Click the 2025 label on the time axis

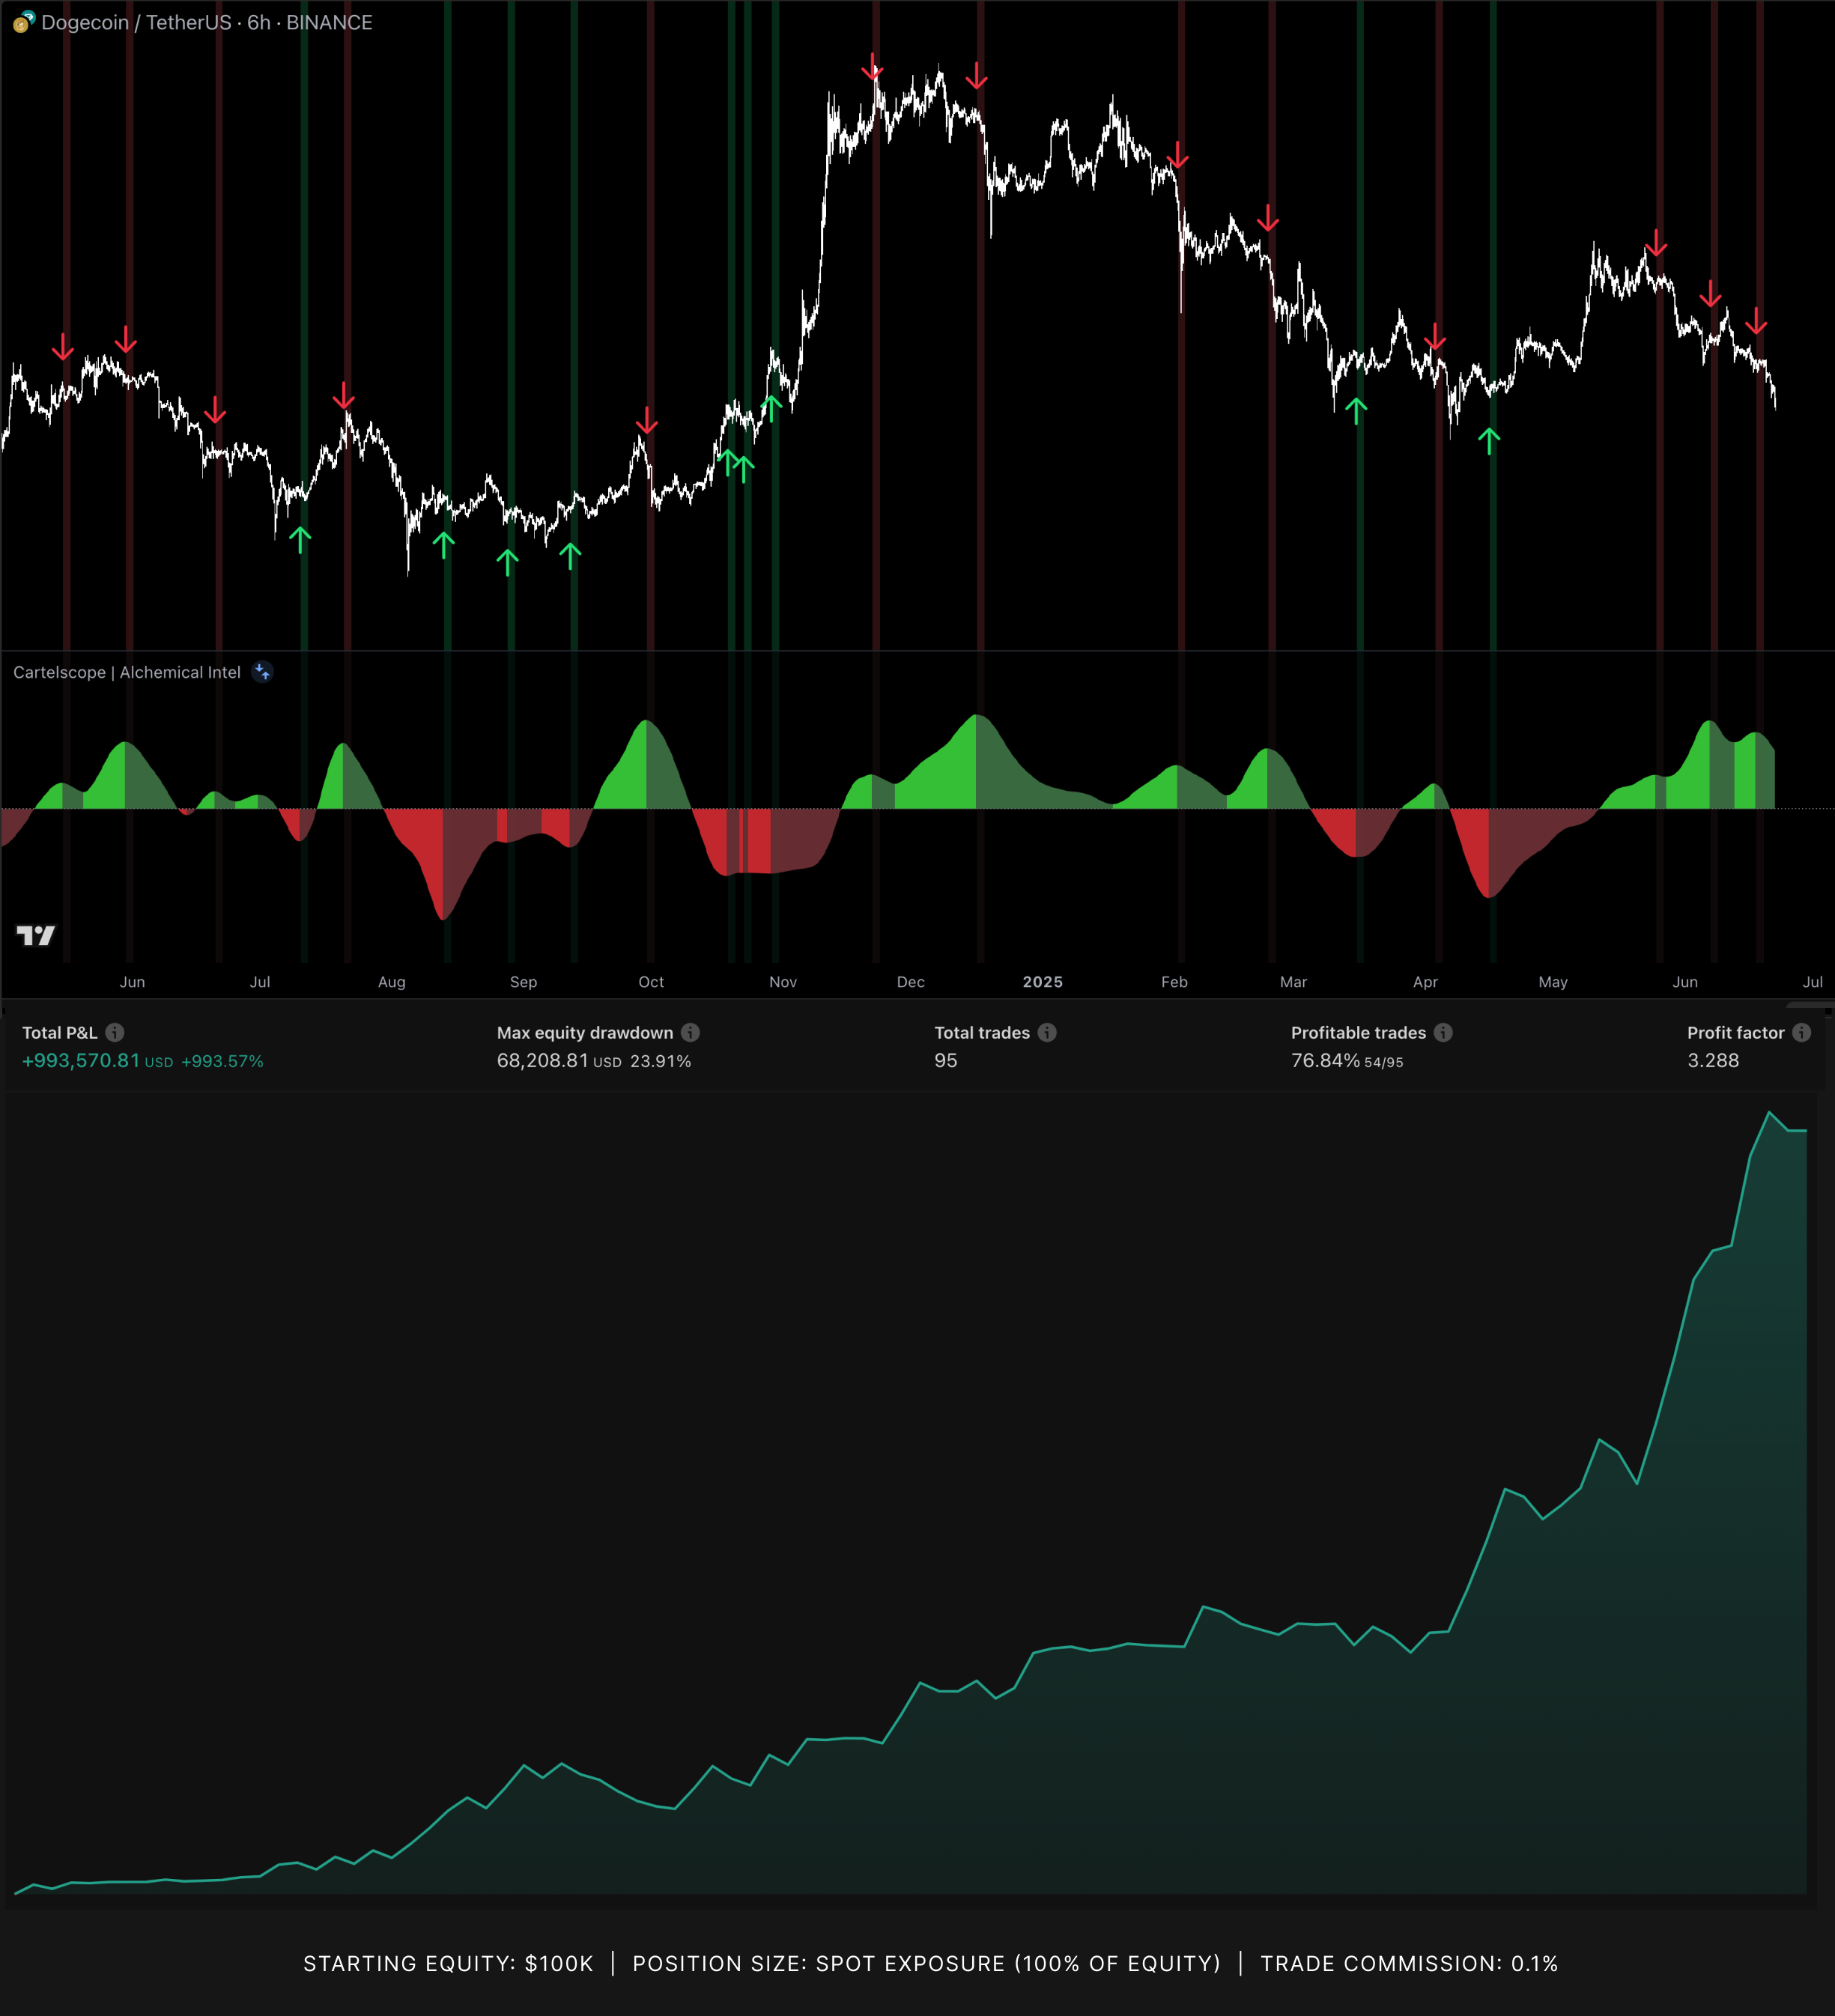[1043, 982]
